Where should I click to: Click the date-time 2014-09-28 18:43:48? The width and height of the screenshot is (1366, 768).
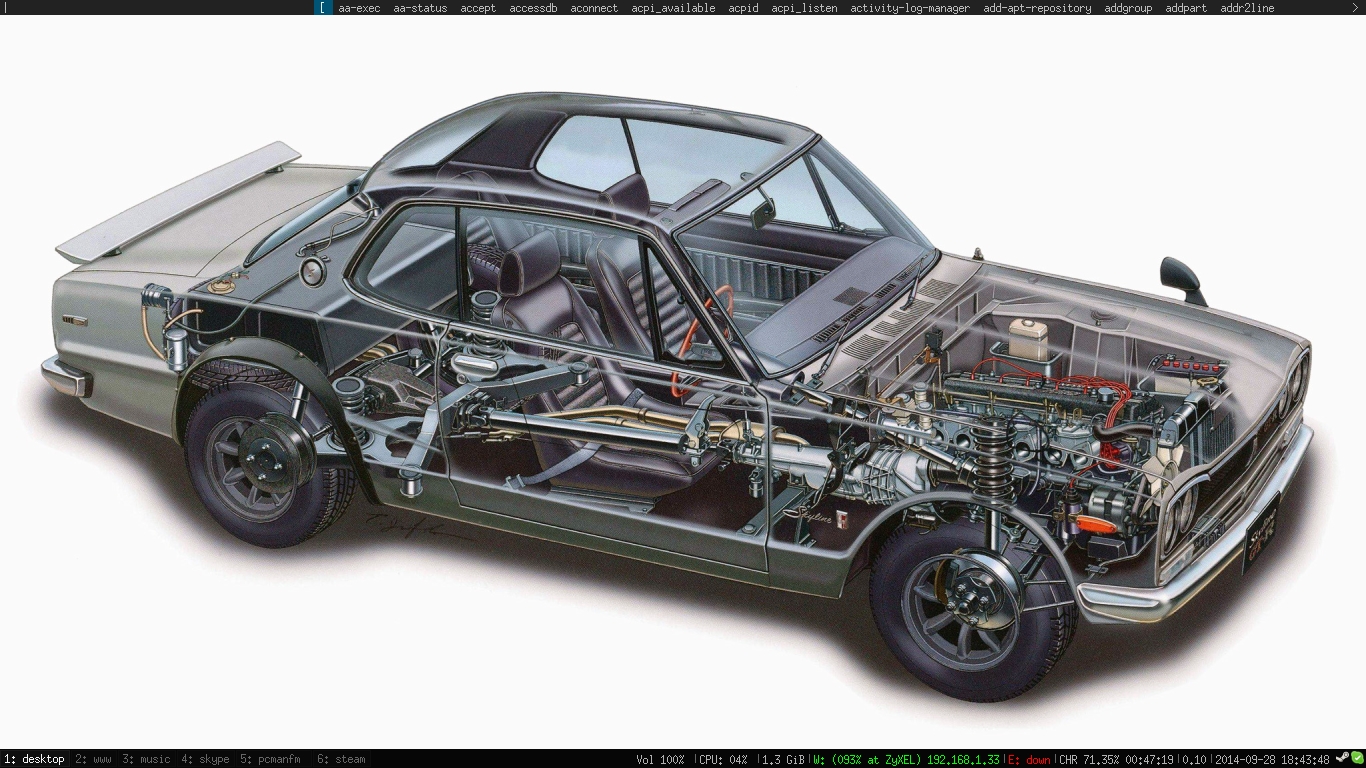click(1272, 759)
